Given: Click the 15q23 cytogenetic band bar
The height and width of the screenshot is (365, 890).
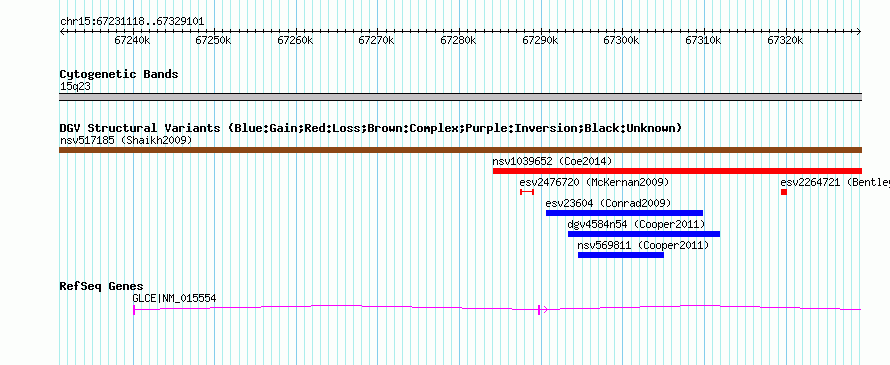Looking at the screenshot, I should pyautogui.click(x=460, y=97).
